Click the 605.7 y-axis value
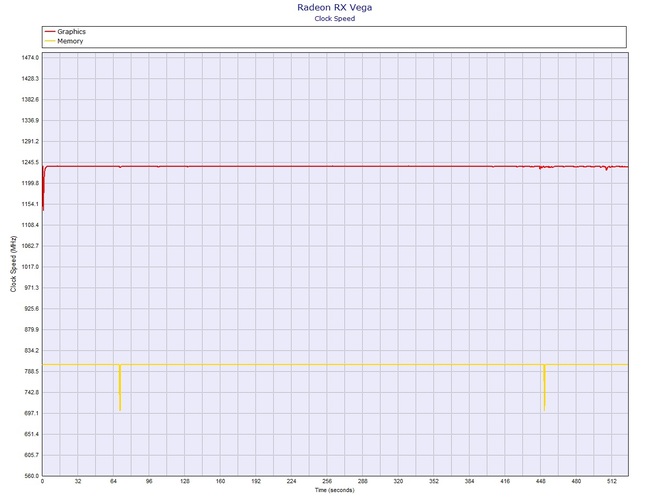This screenshot has width=670, height=502. coord(31,455)
